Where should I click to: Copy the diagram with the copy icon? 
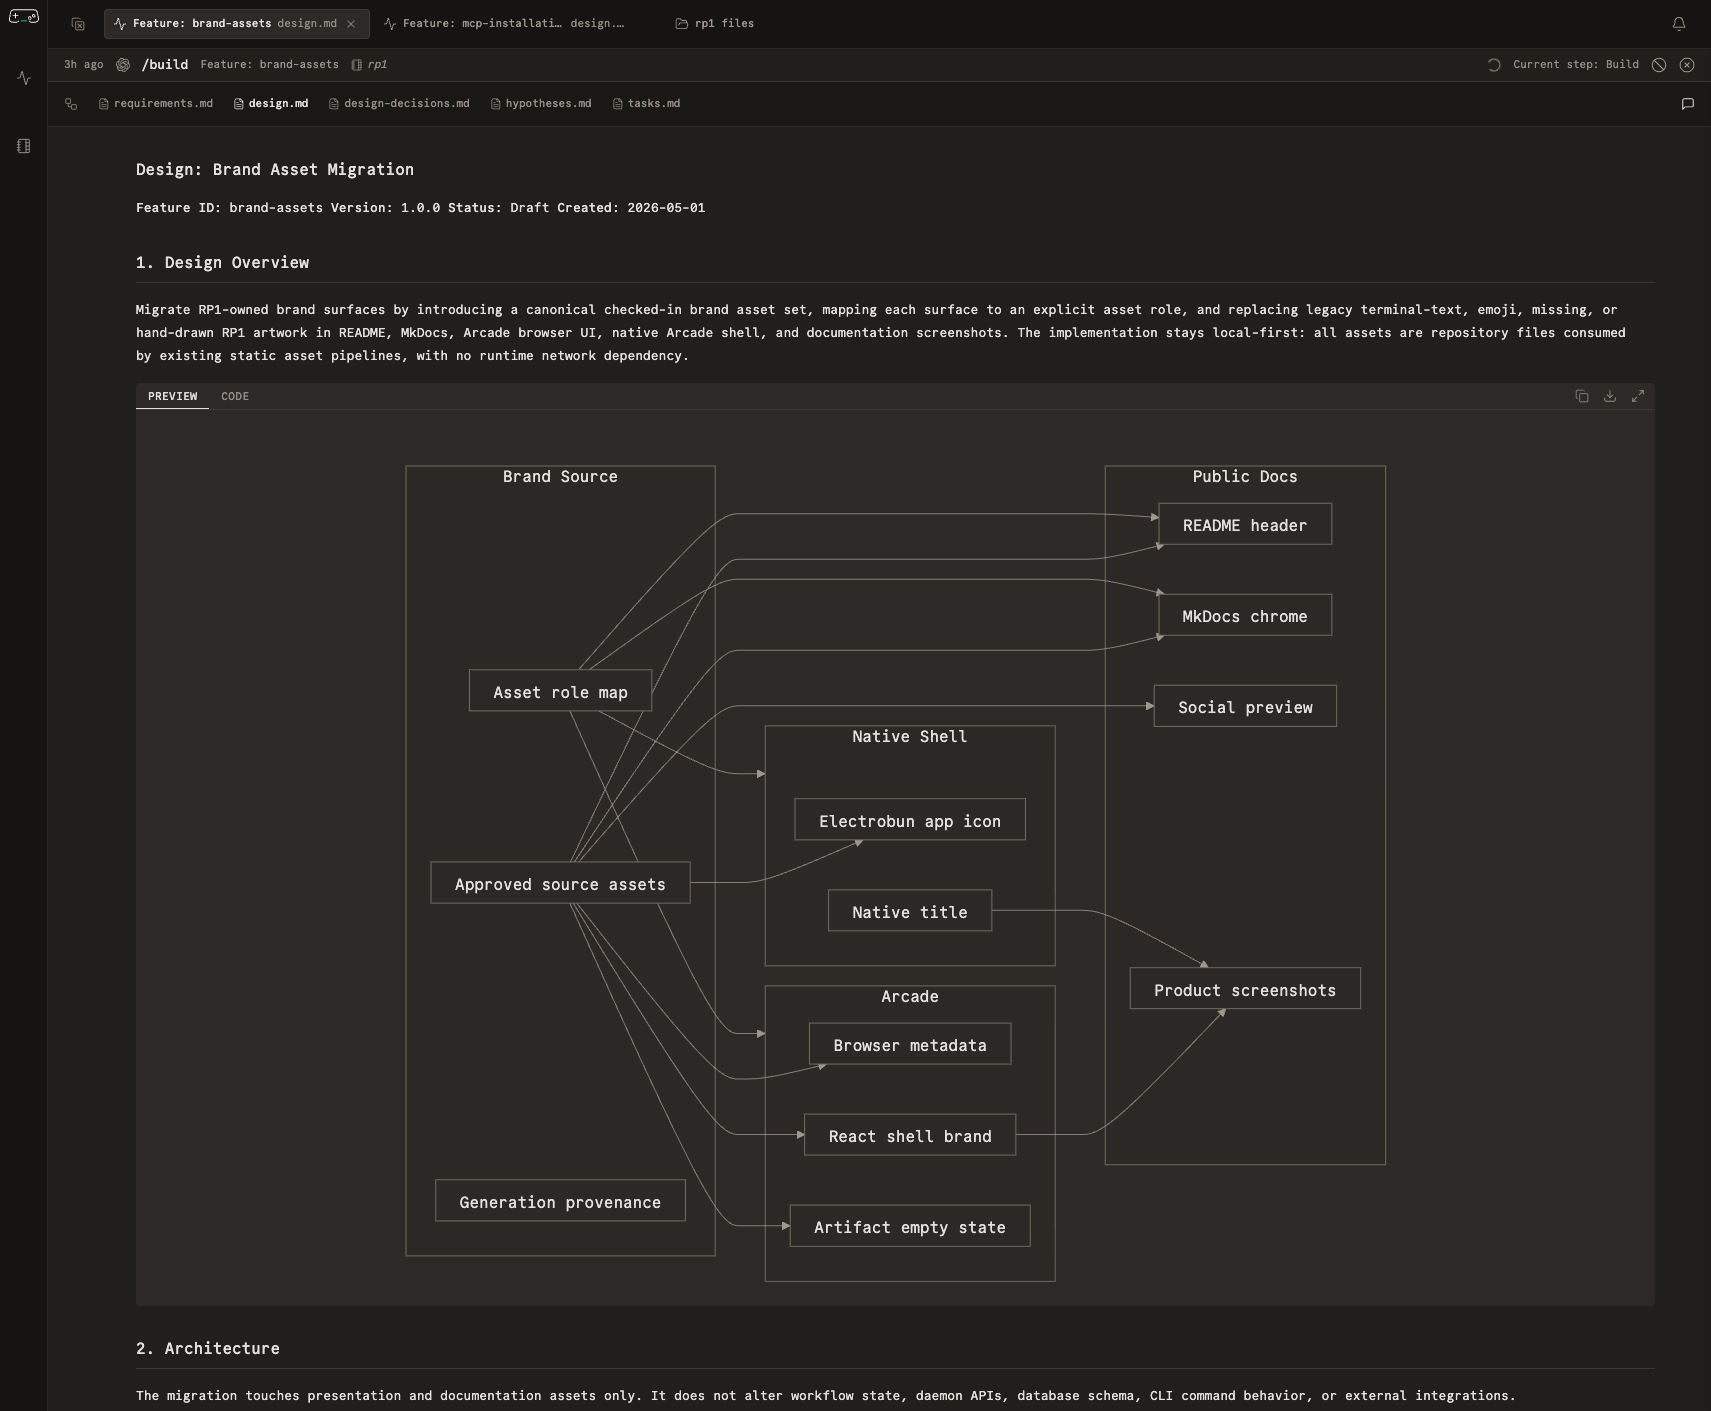coord(1582,396)
